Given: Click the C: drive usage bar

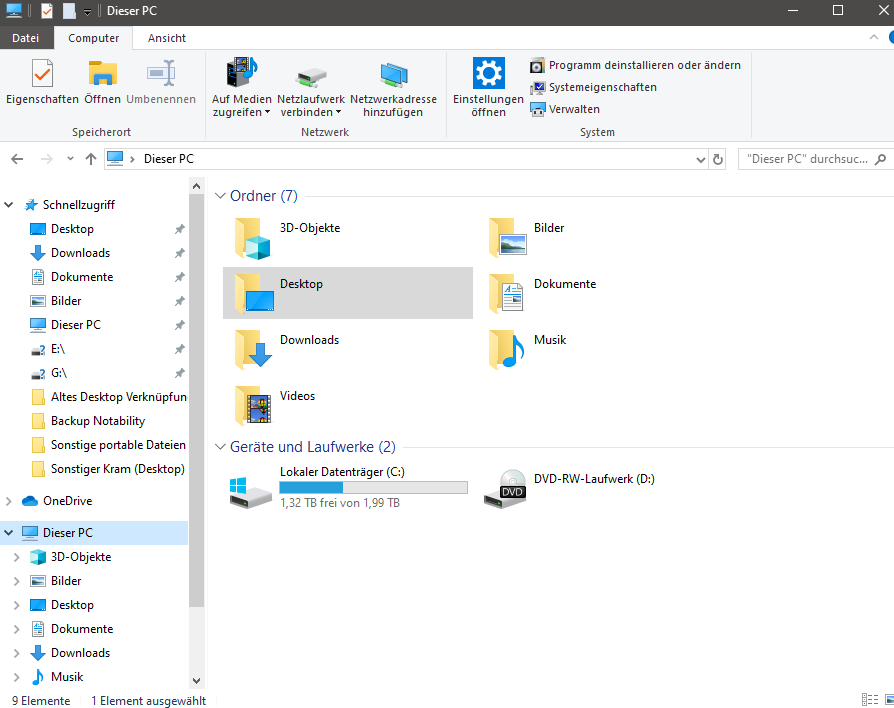Looking at the screenshot, I should [x=373, y=487].
